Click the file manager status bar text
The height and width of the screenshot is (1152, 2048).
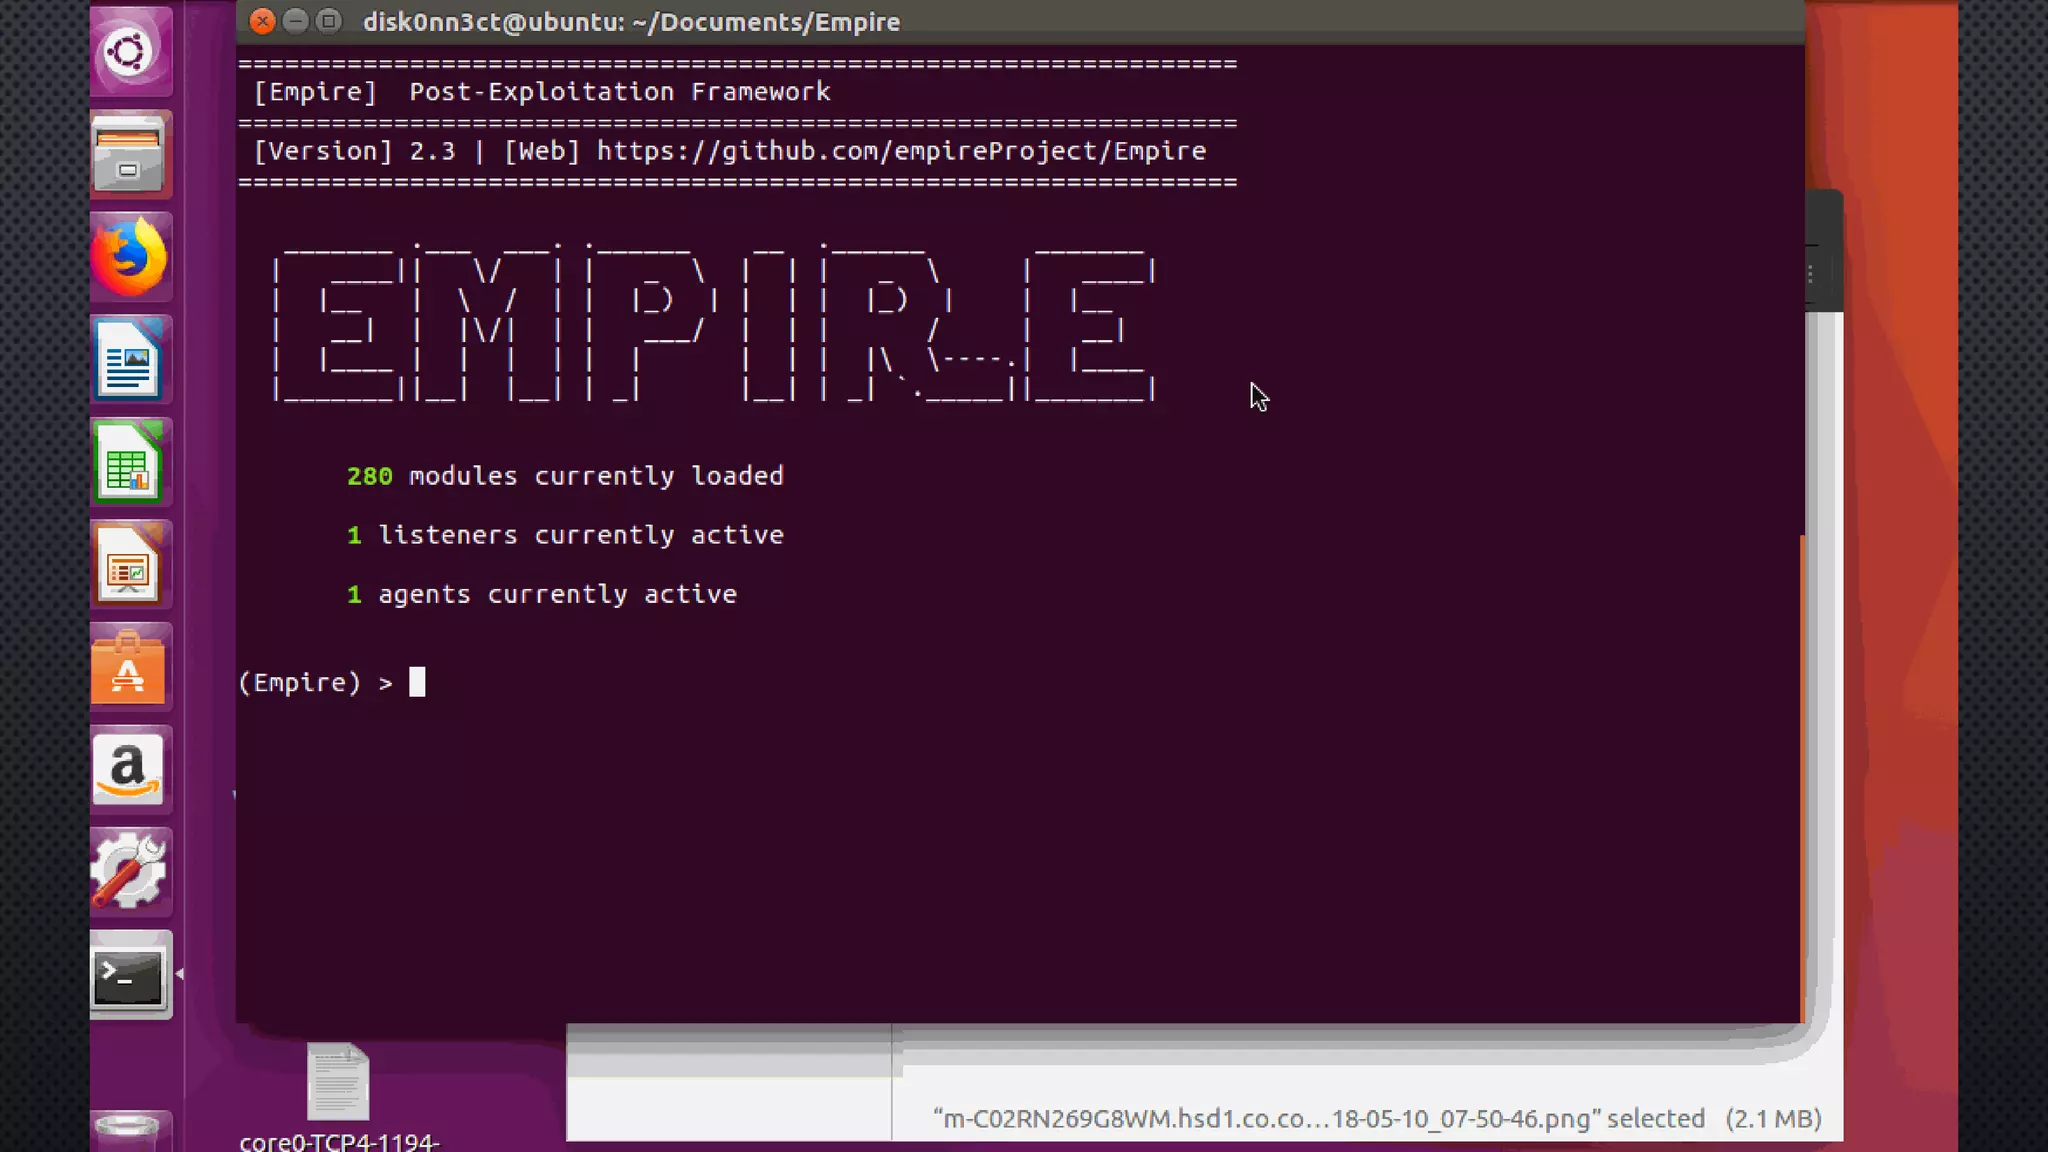[x=1376, y=1118]
